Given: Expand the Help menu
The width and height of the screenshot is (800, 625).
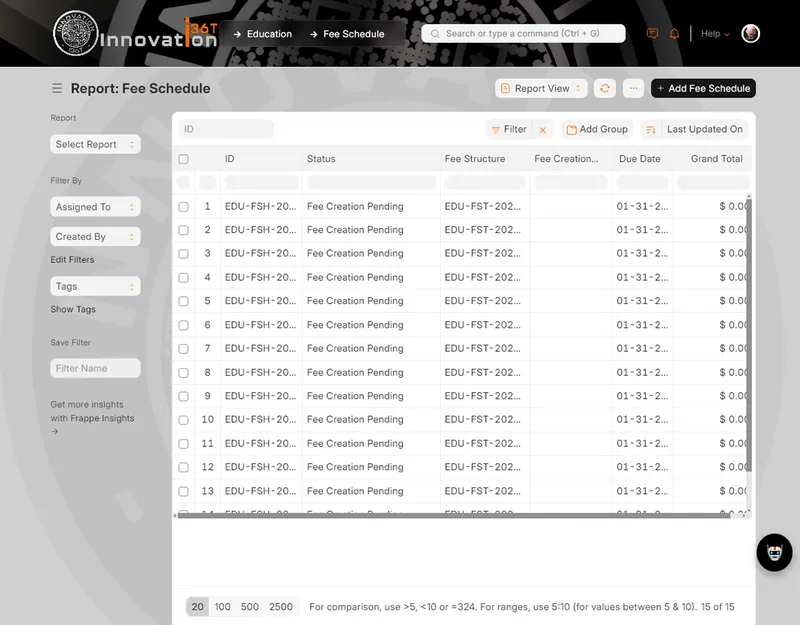Looking at the screenshot, I should tap(715, 34).
